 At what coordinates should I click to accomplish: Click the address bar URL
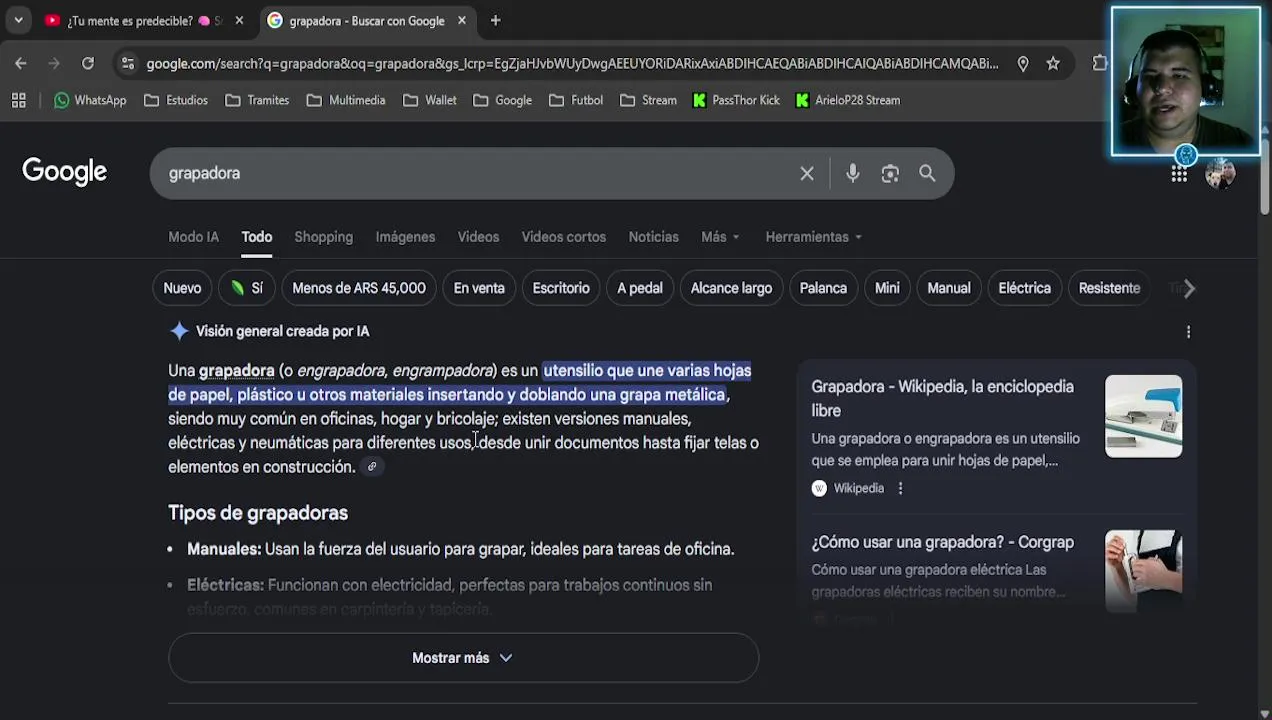pos(572,63)
